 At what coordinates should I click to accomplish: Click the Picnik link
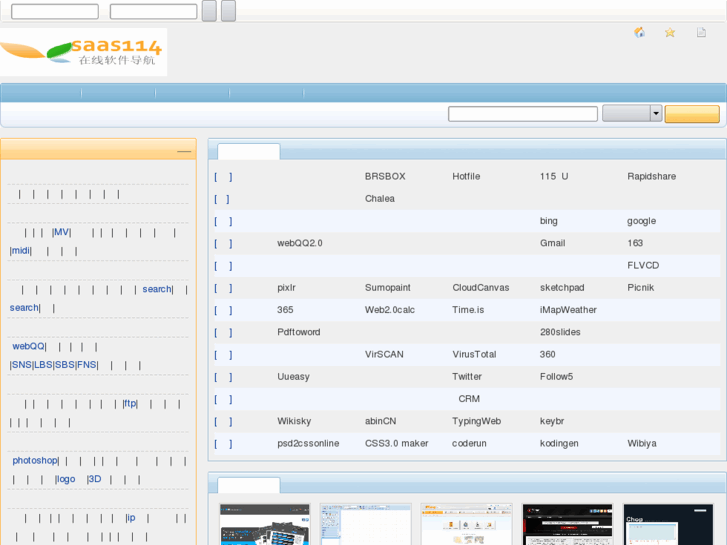pos(643,288)
